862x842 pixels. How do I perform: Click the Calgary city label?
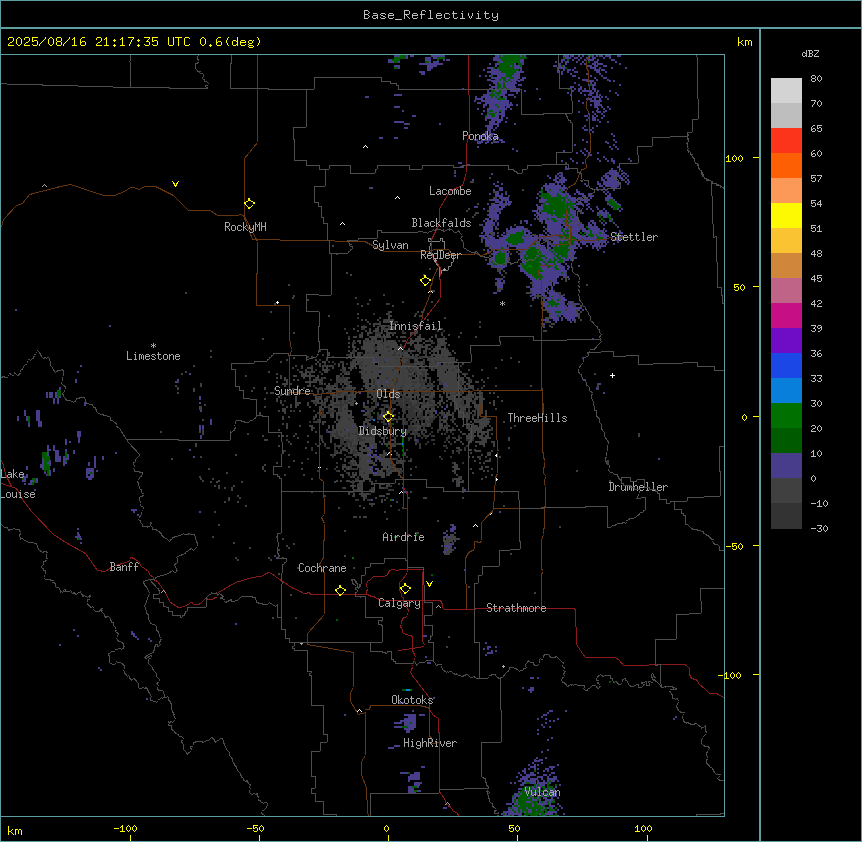click(400, 603)
